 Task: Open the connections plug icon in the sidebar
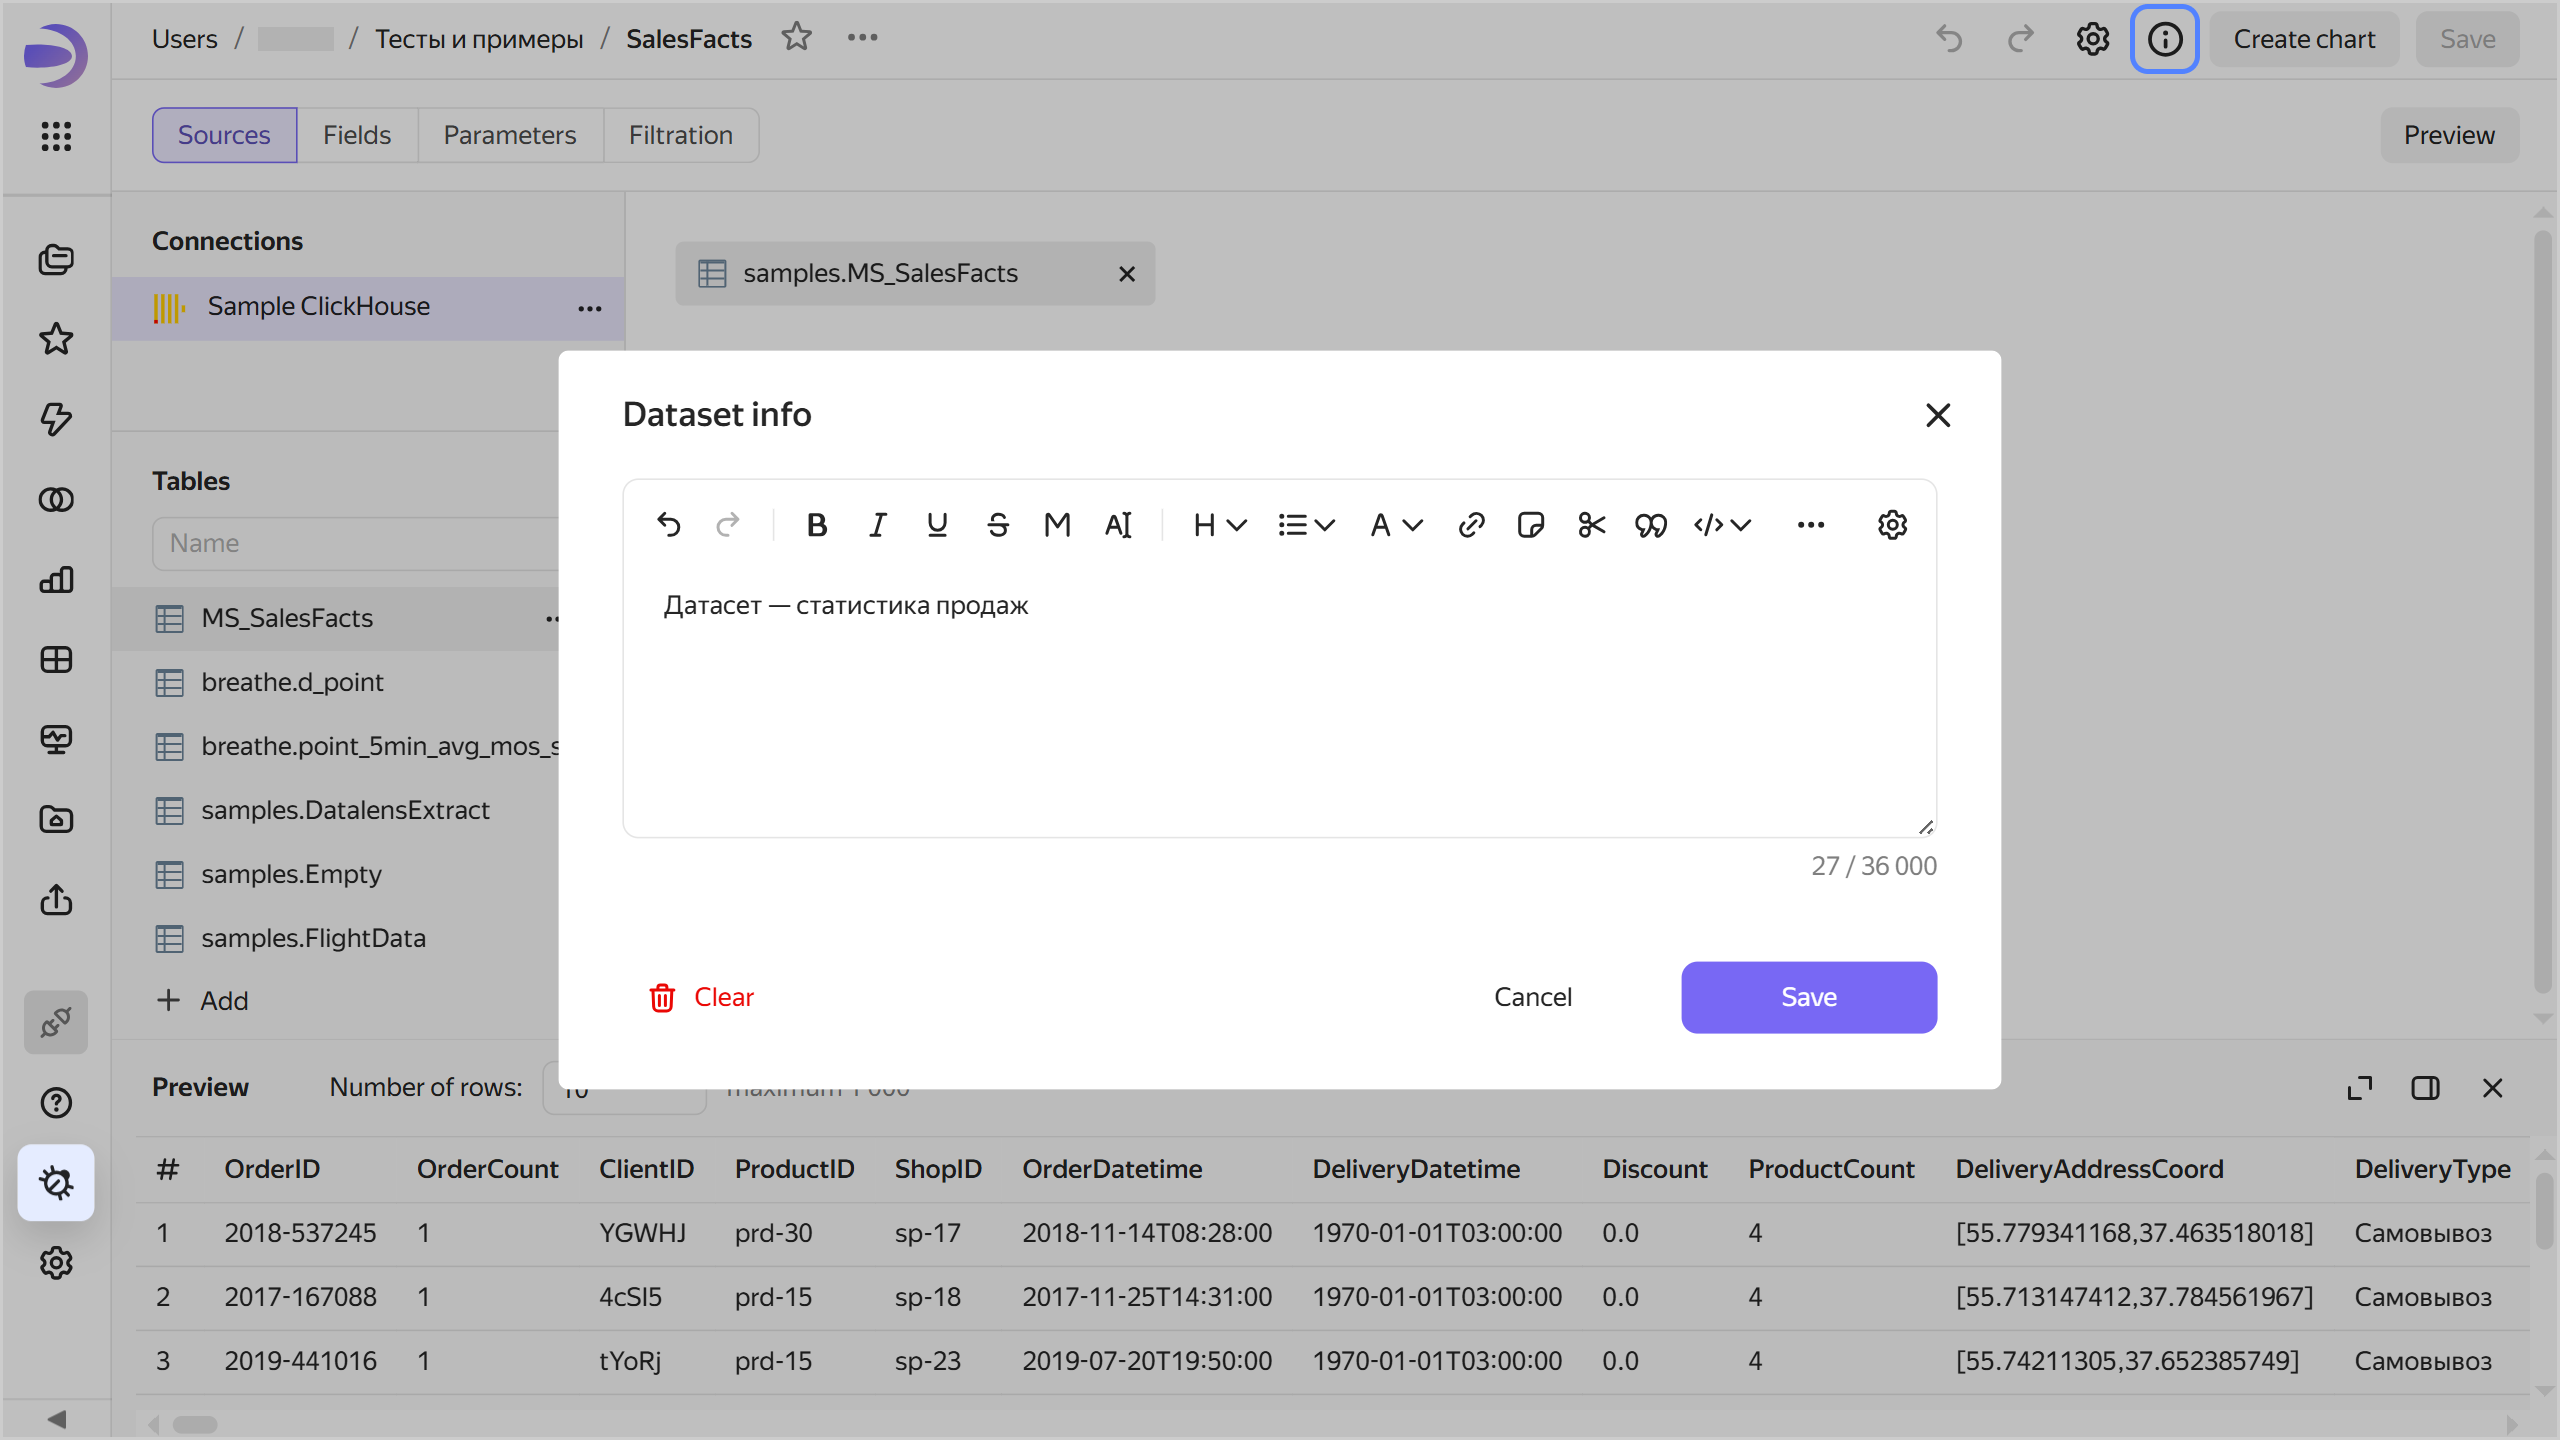(x=56, y=1022)
